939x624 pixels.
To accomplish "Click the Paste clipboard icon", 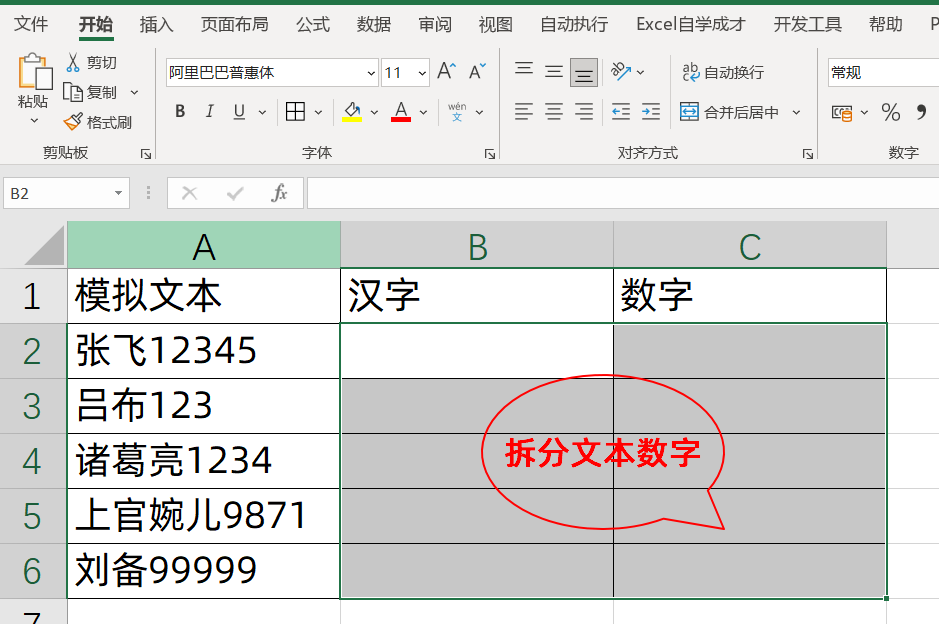I will click(34, 71).
